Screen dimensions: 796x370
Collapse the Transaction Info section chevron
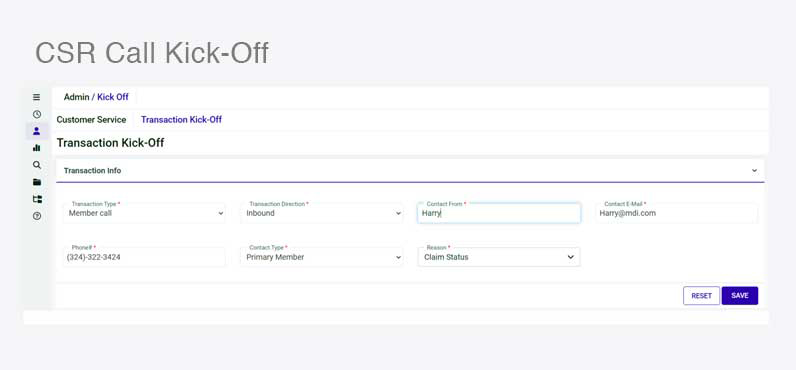754,171
